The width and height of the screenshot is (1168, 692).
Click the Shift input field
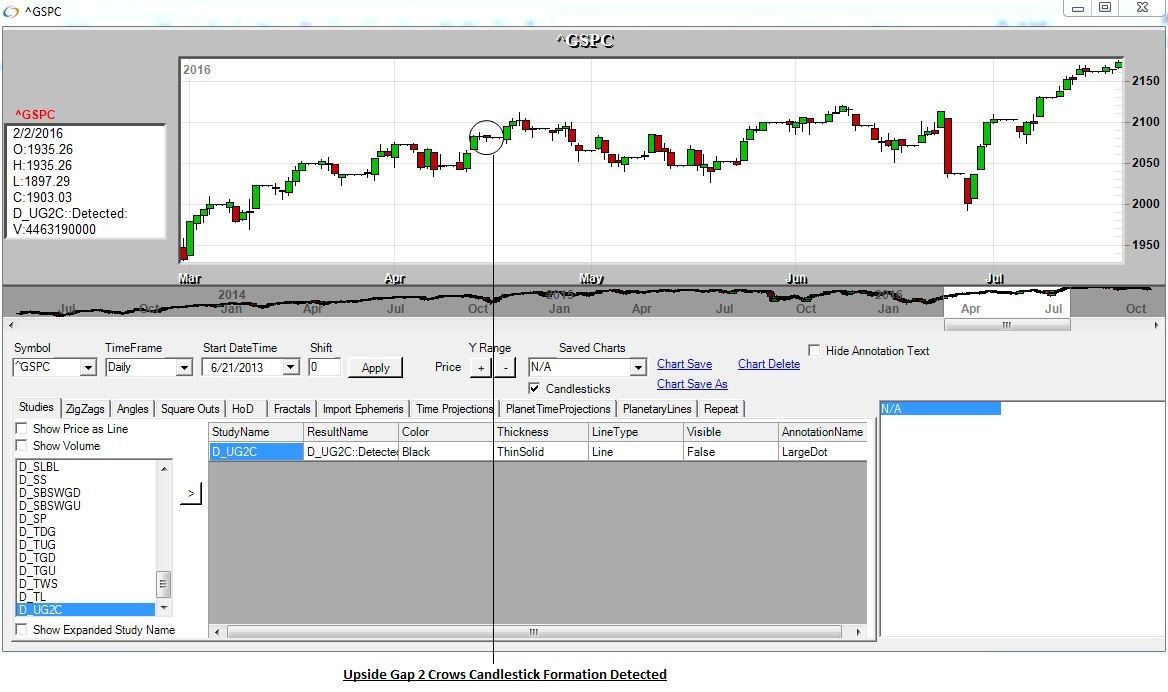[x=324, y=368]
